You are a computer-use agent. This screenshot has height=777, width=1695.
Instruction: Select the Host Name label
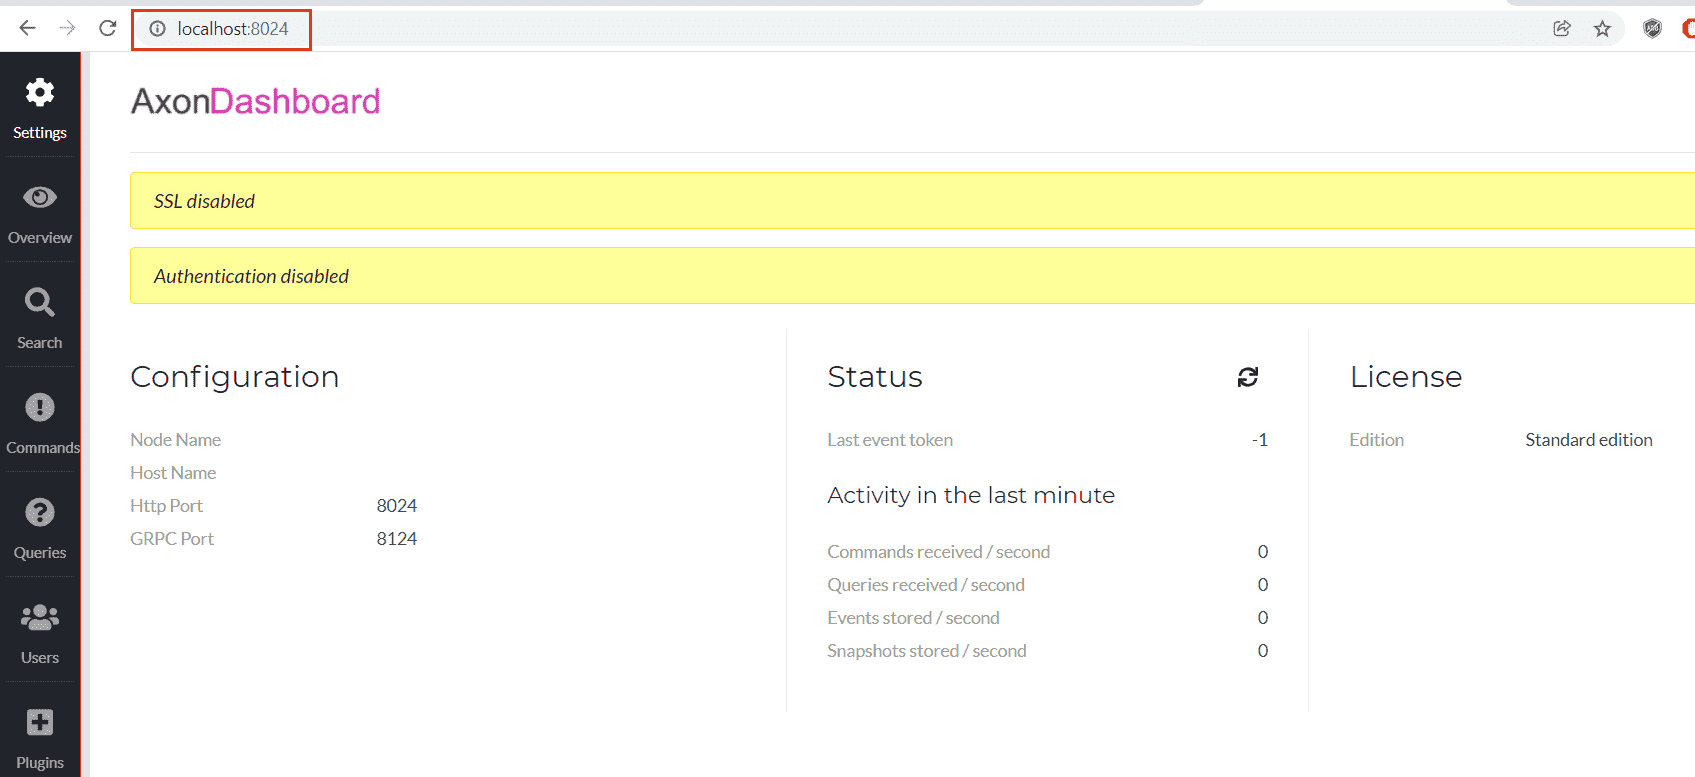click(173, 473)
